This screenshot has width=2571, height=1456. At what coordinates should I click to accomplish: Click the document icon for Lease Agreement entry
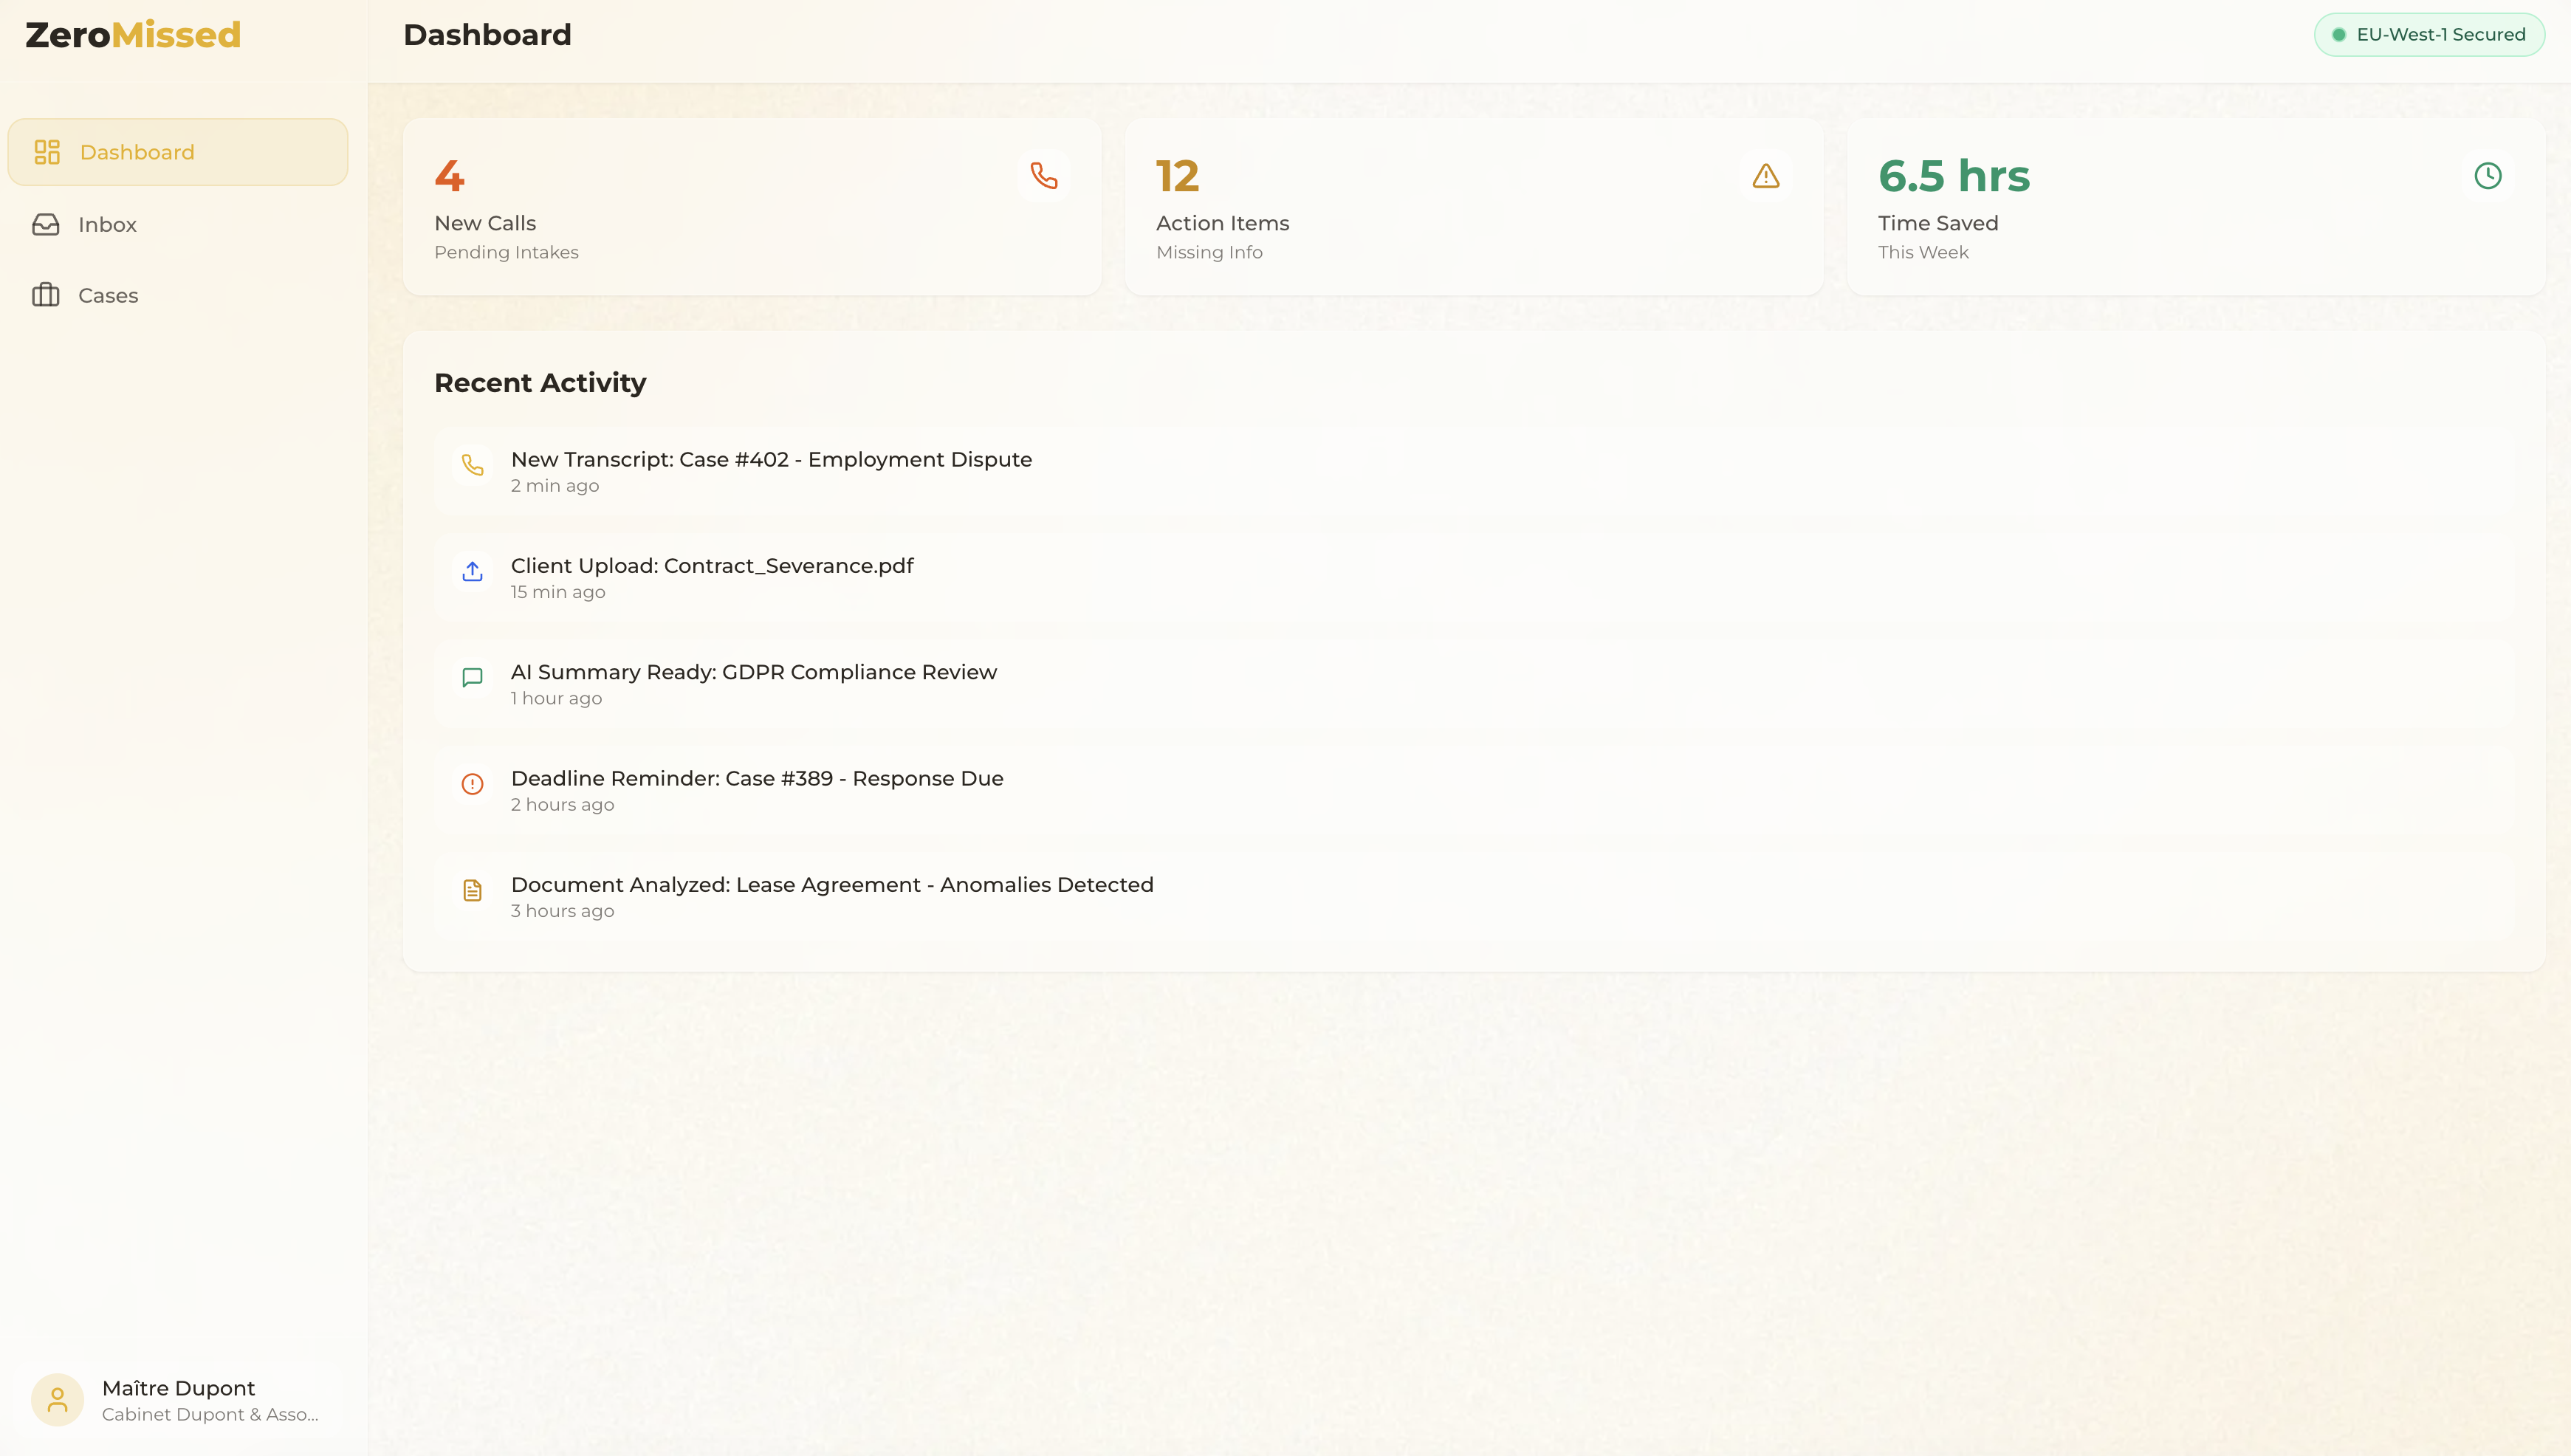pyautogui.click(x=472, y=890)
